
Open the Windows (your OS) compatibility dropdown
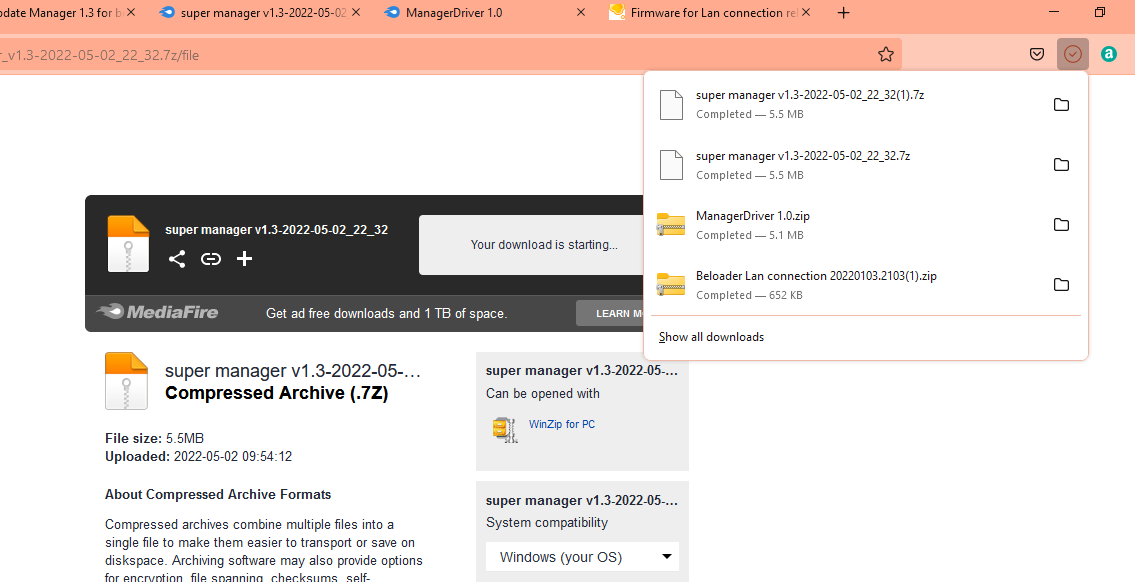click(582, 556)
